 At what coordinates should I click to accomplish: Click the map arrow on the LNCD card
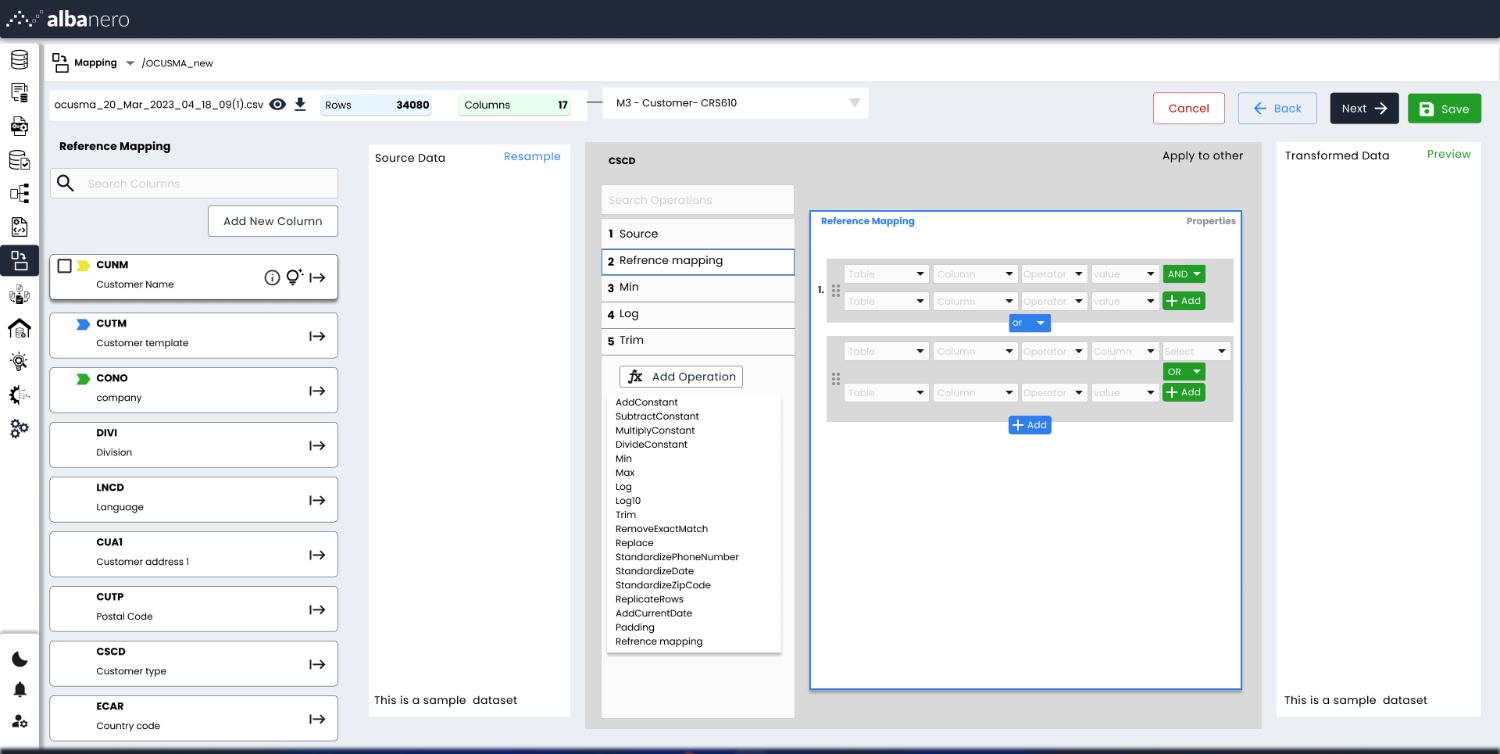point(317,501)
